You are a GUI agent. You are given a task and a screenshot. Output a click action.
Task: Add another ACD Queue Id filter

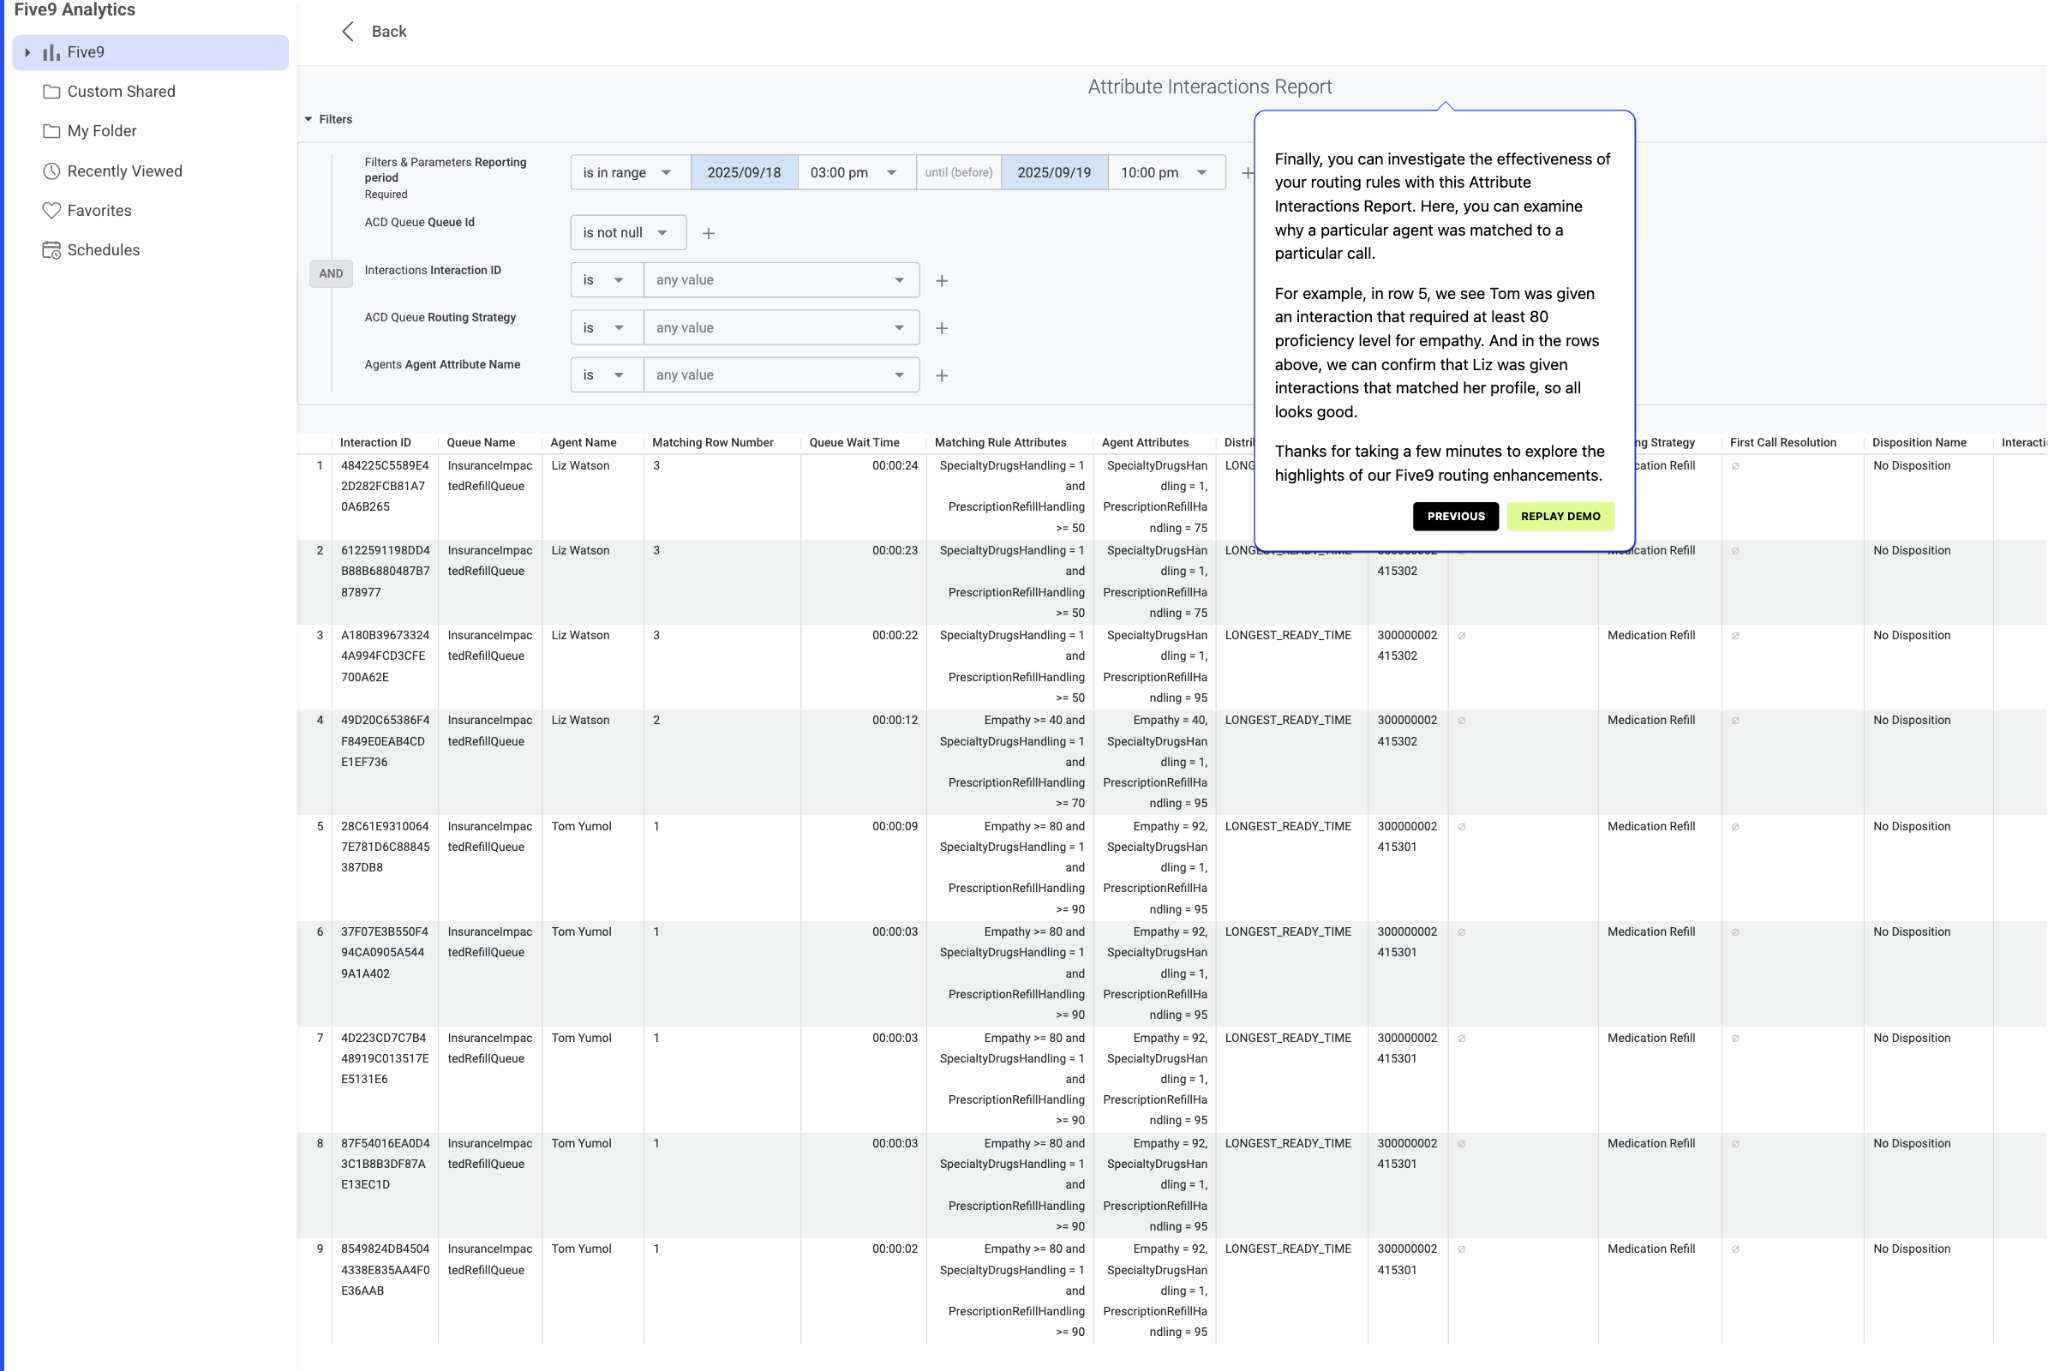708,233
